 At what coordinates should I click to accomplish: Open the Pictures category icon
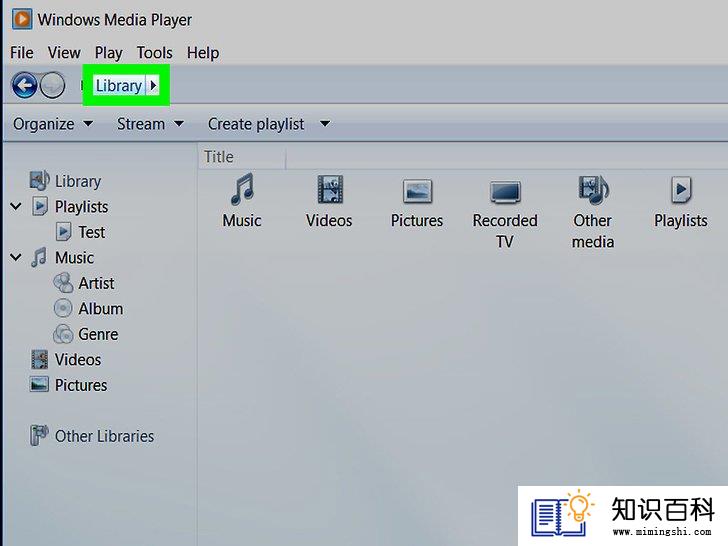(417, 191)
